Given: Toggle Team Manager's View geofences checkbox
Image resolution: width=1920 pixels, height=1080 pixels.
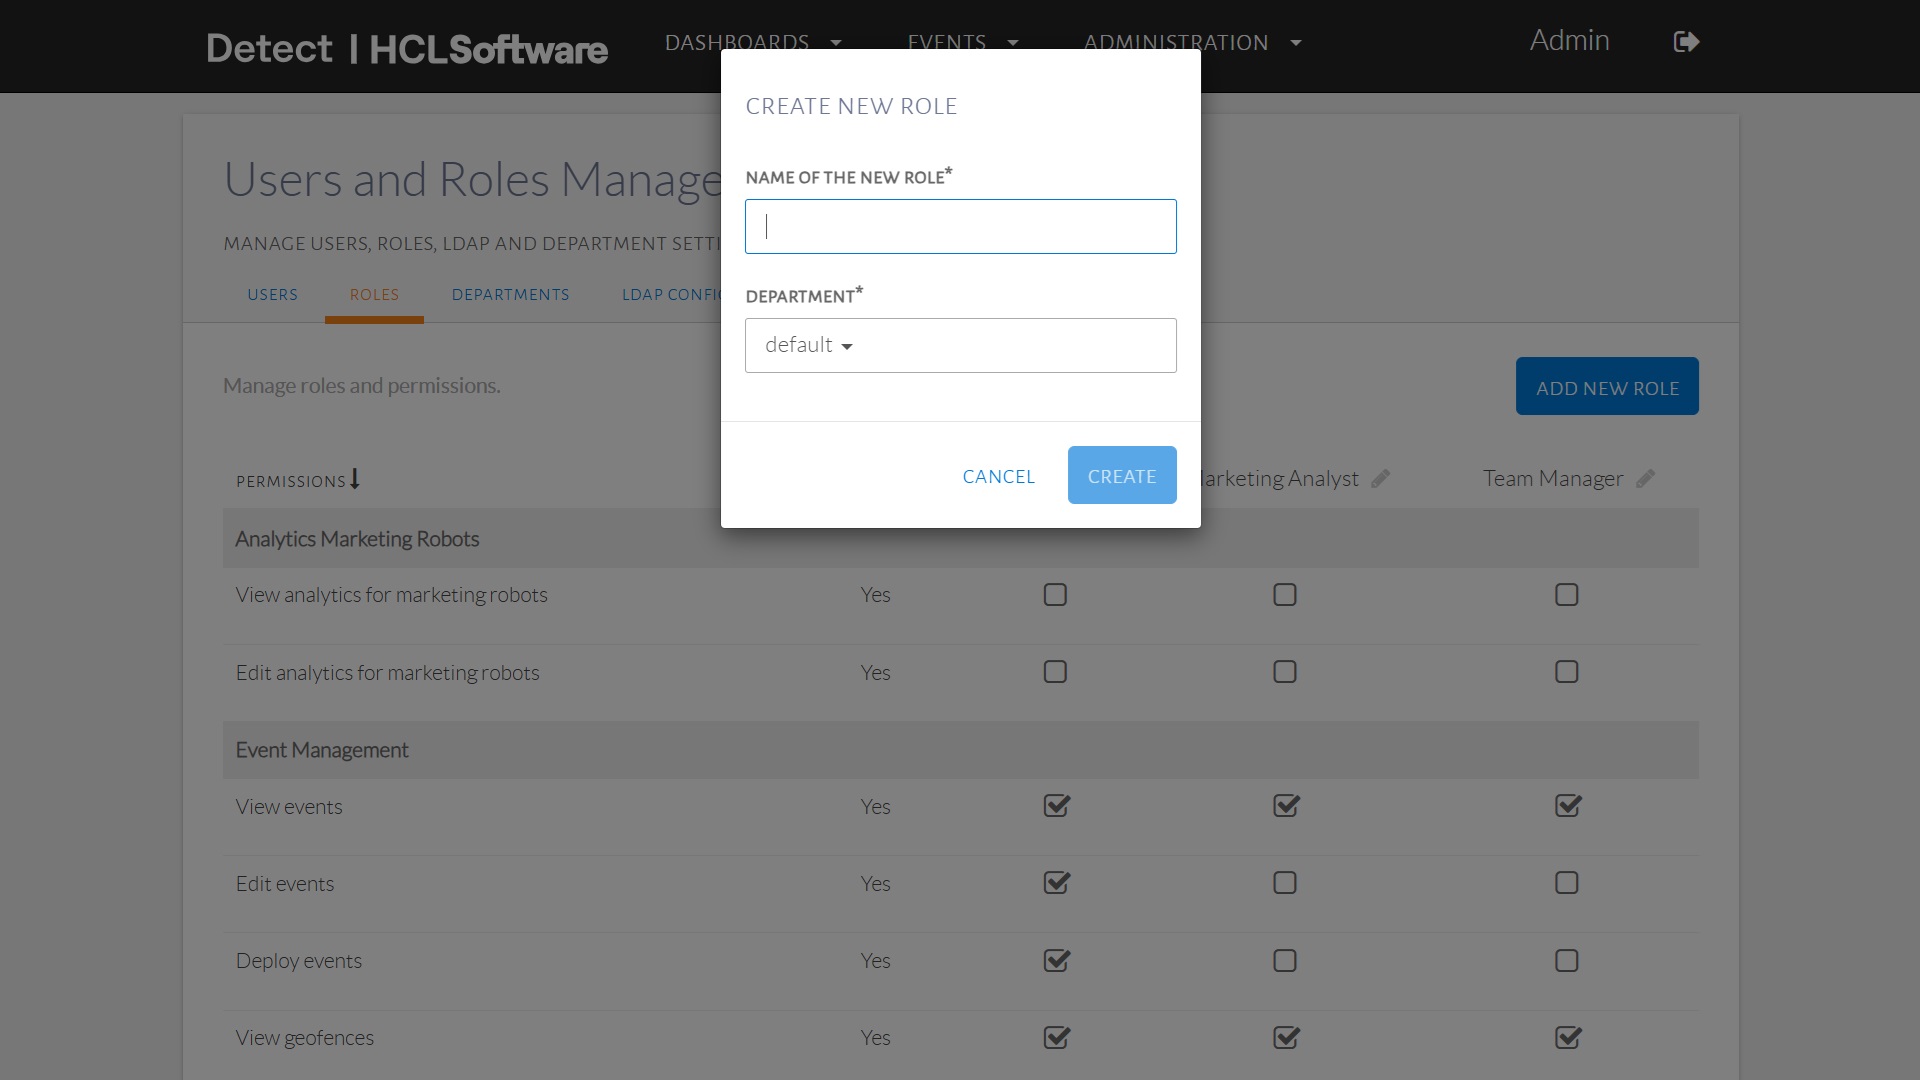Looking at the screenshot, I should click(x=1567, y=1038).
